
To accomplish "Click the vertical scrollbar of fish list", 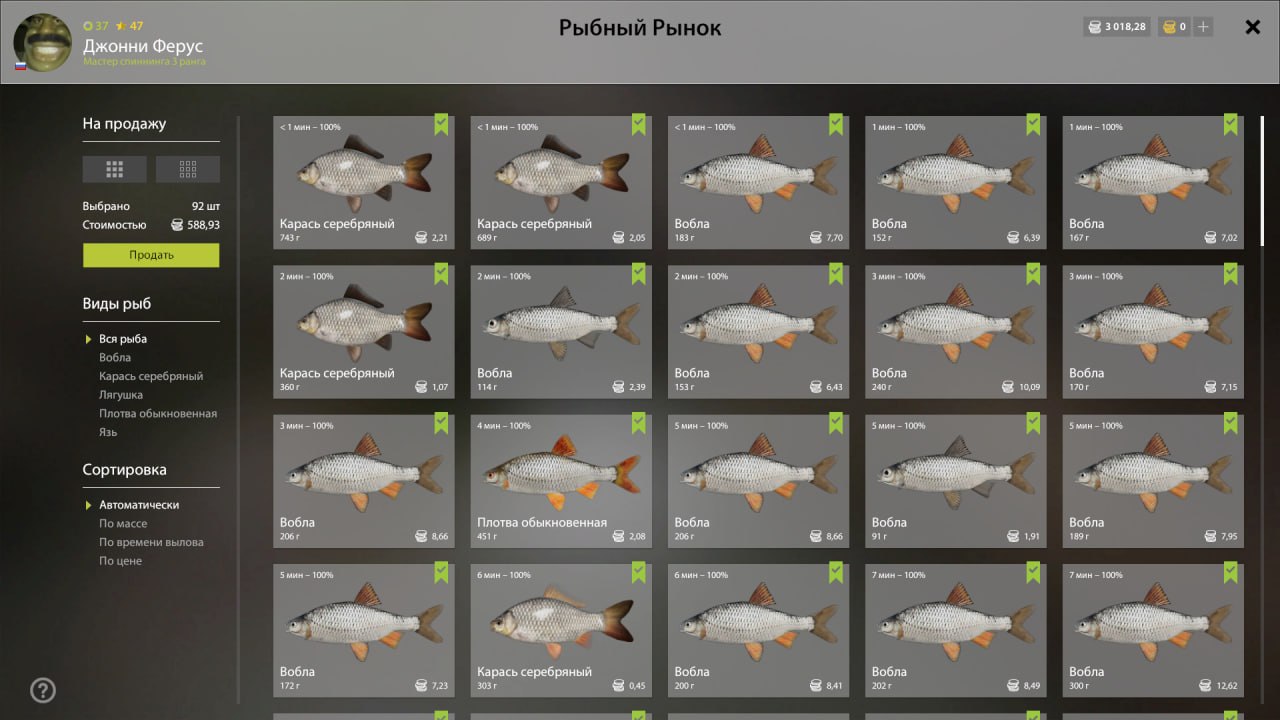I will (x=1261, y=181).
